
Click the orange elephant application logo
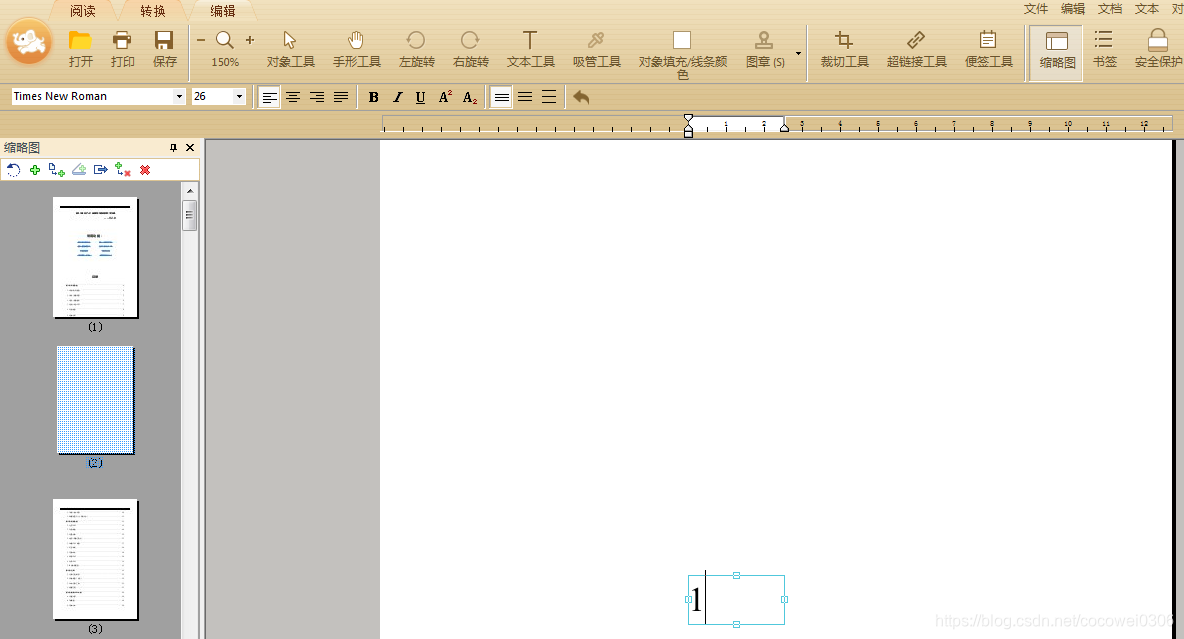[x=29, y=42]
